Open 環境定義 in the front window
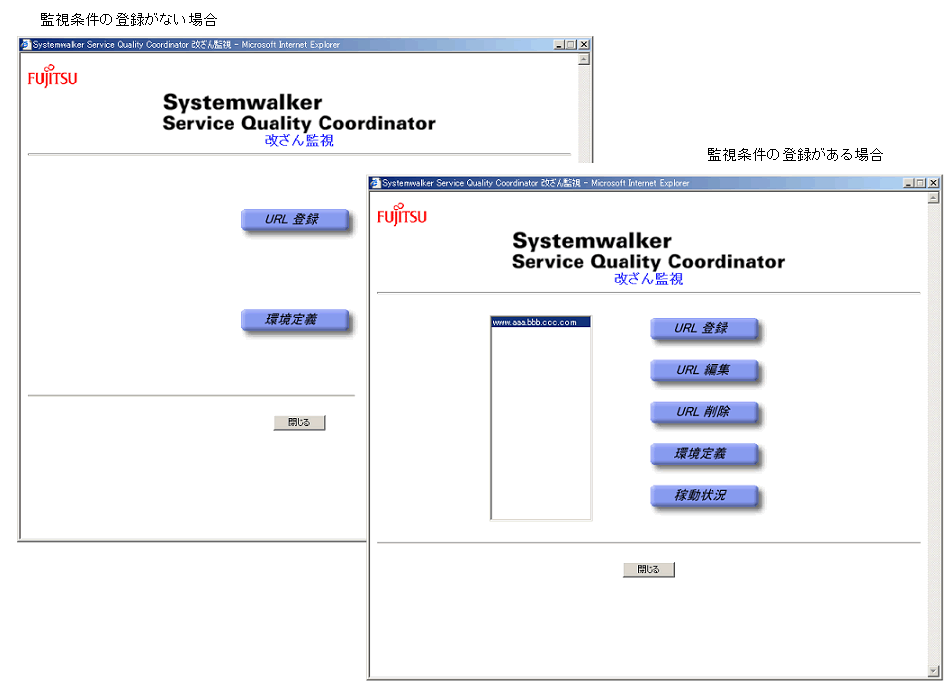The width and height of the screenshot is (945, 683). coord(704,454)
